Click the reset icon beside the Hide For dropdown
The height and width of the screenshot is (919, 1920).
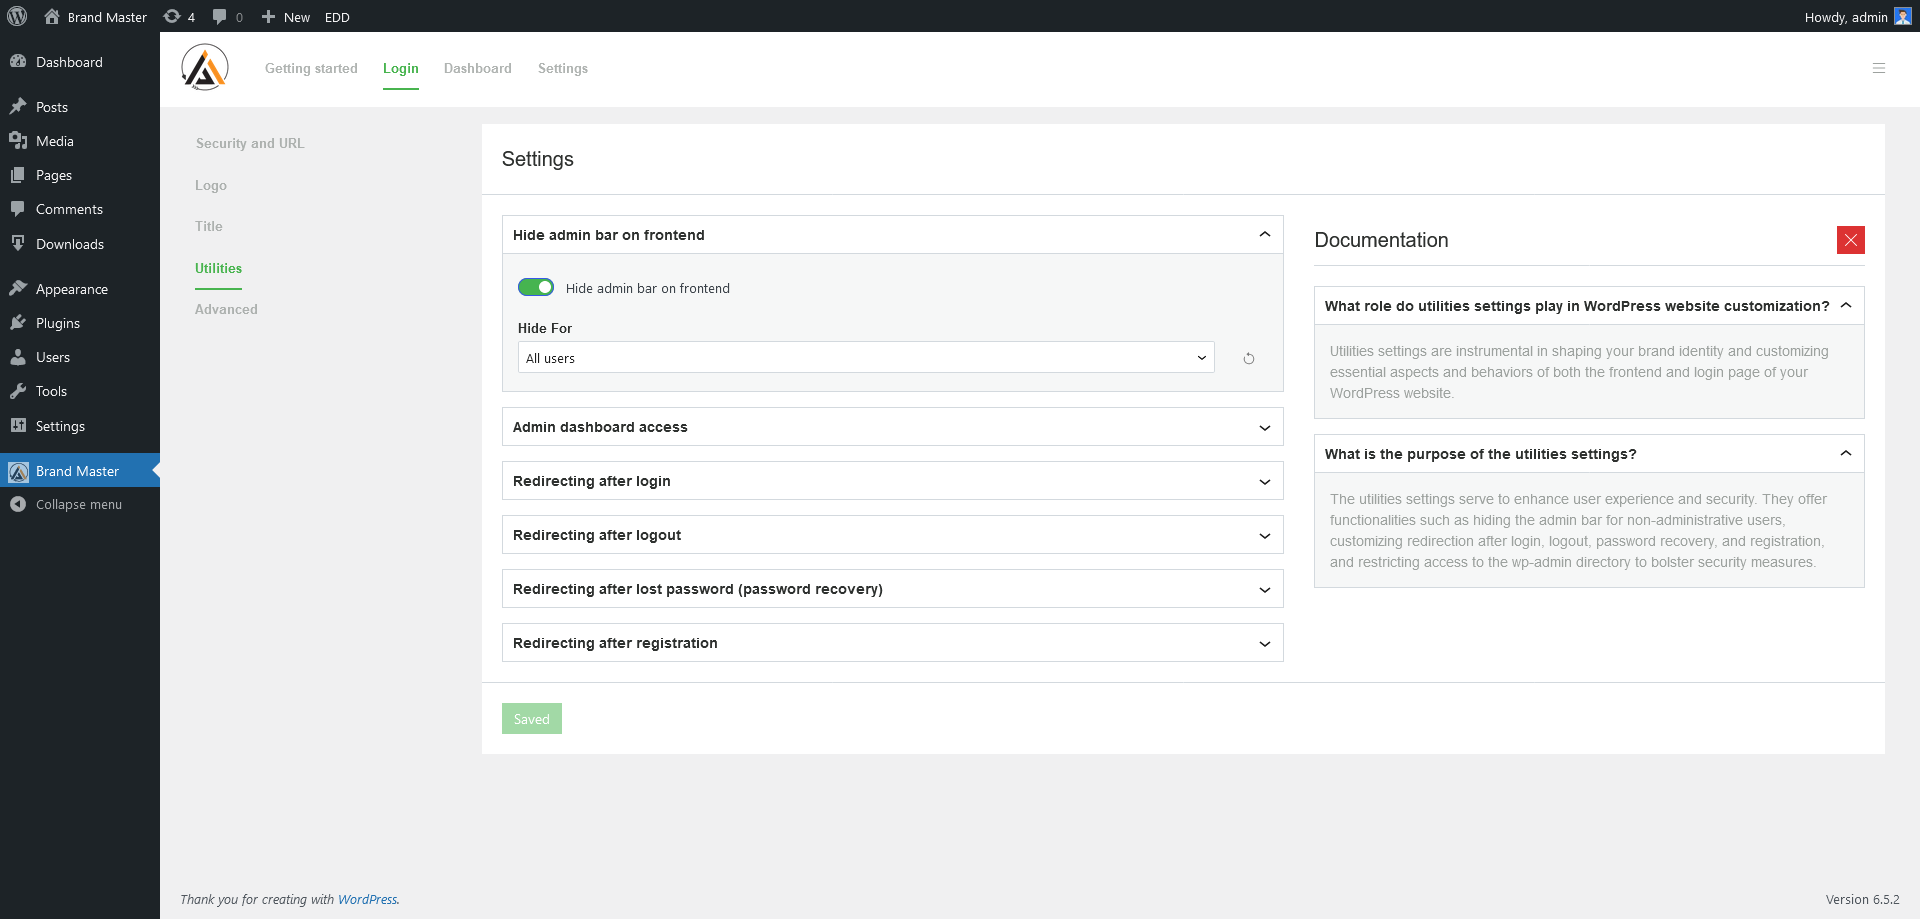tap(1248, 357)
